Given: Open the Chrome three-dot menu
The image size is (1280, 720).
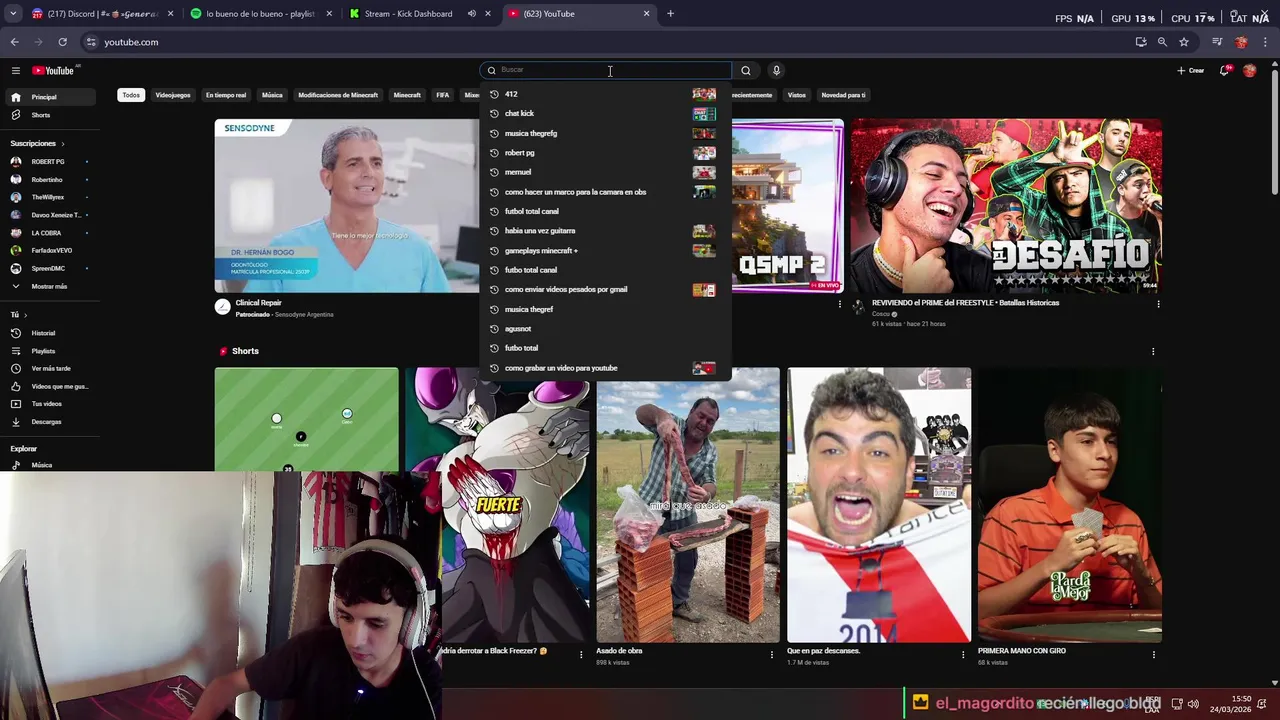Looking at the screenshot, I should point(1266,42).
